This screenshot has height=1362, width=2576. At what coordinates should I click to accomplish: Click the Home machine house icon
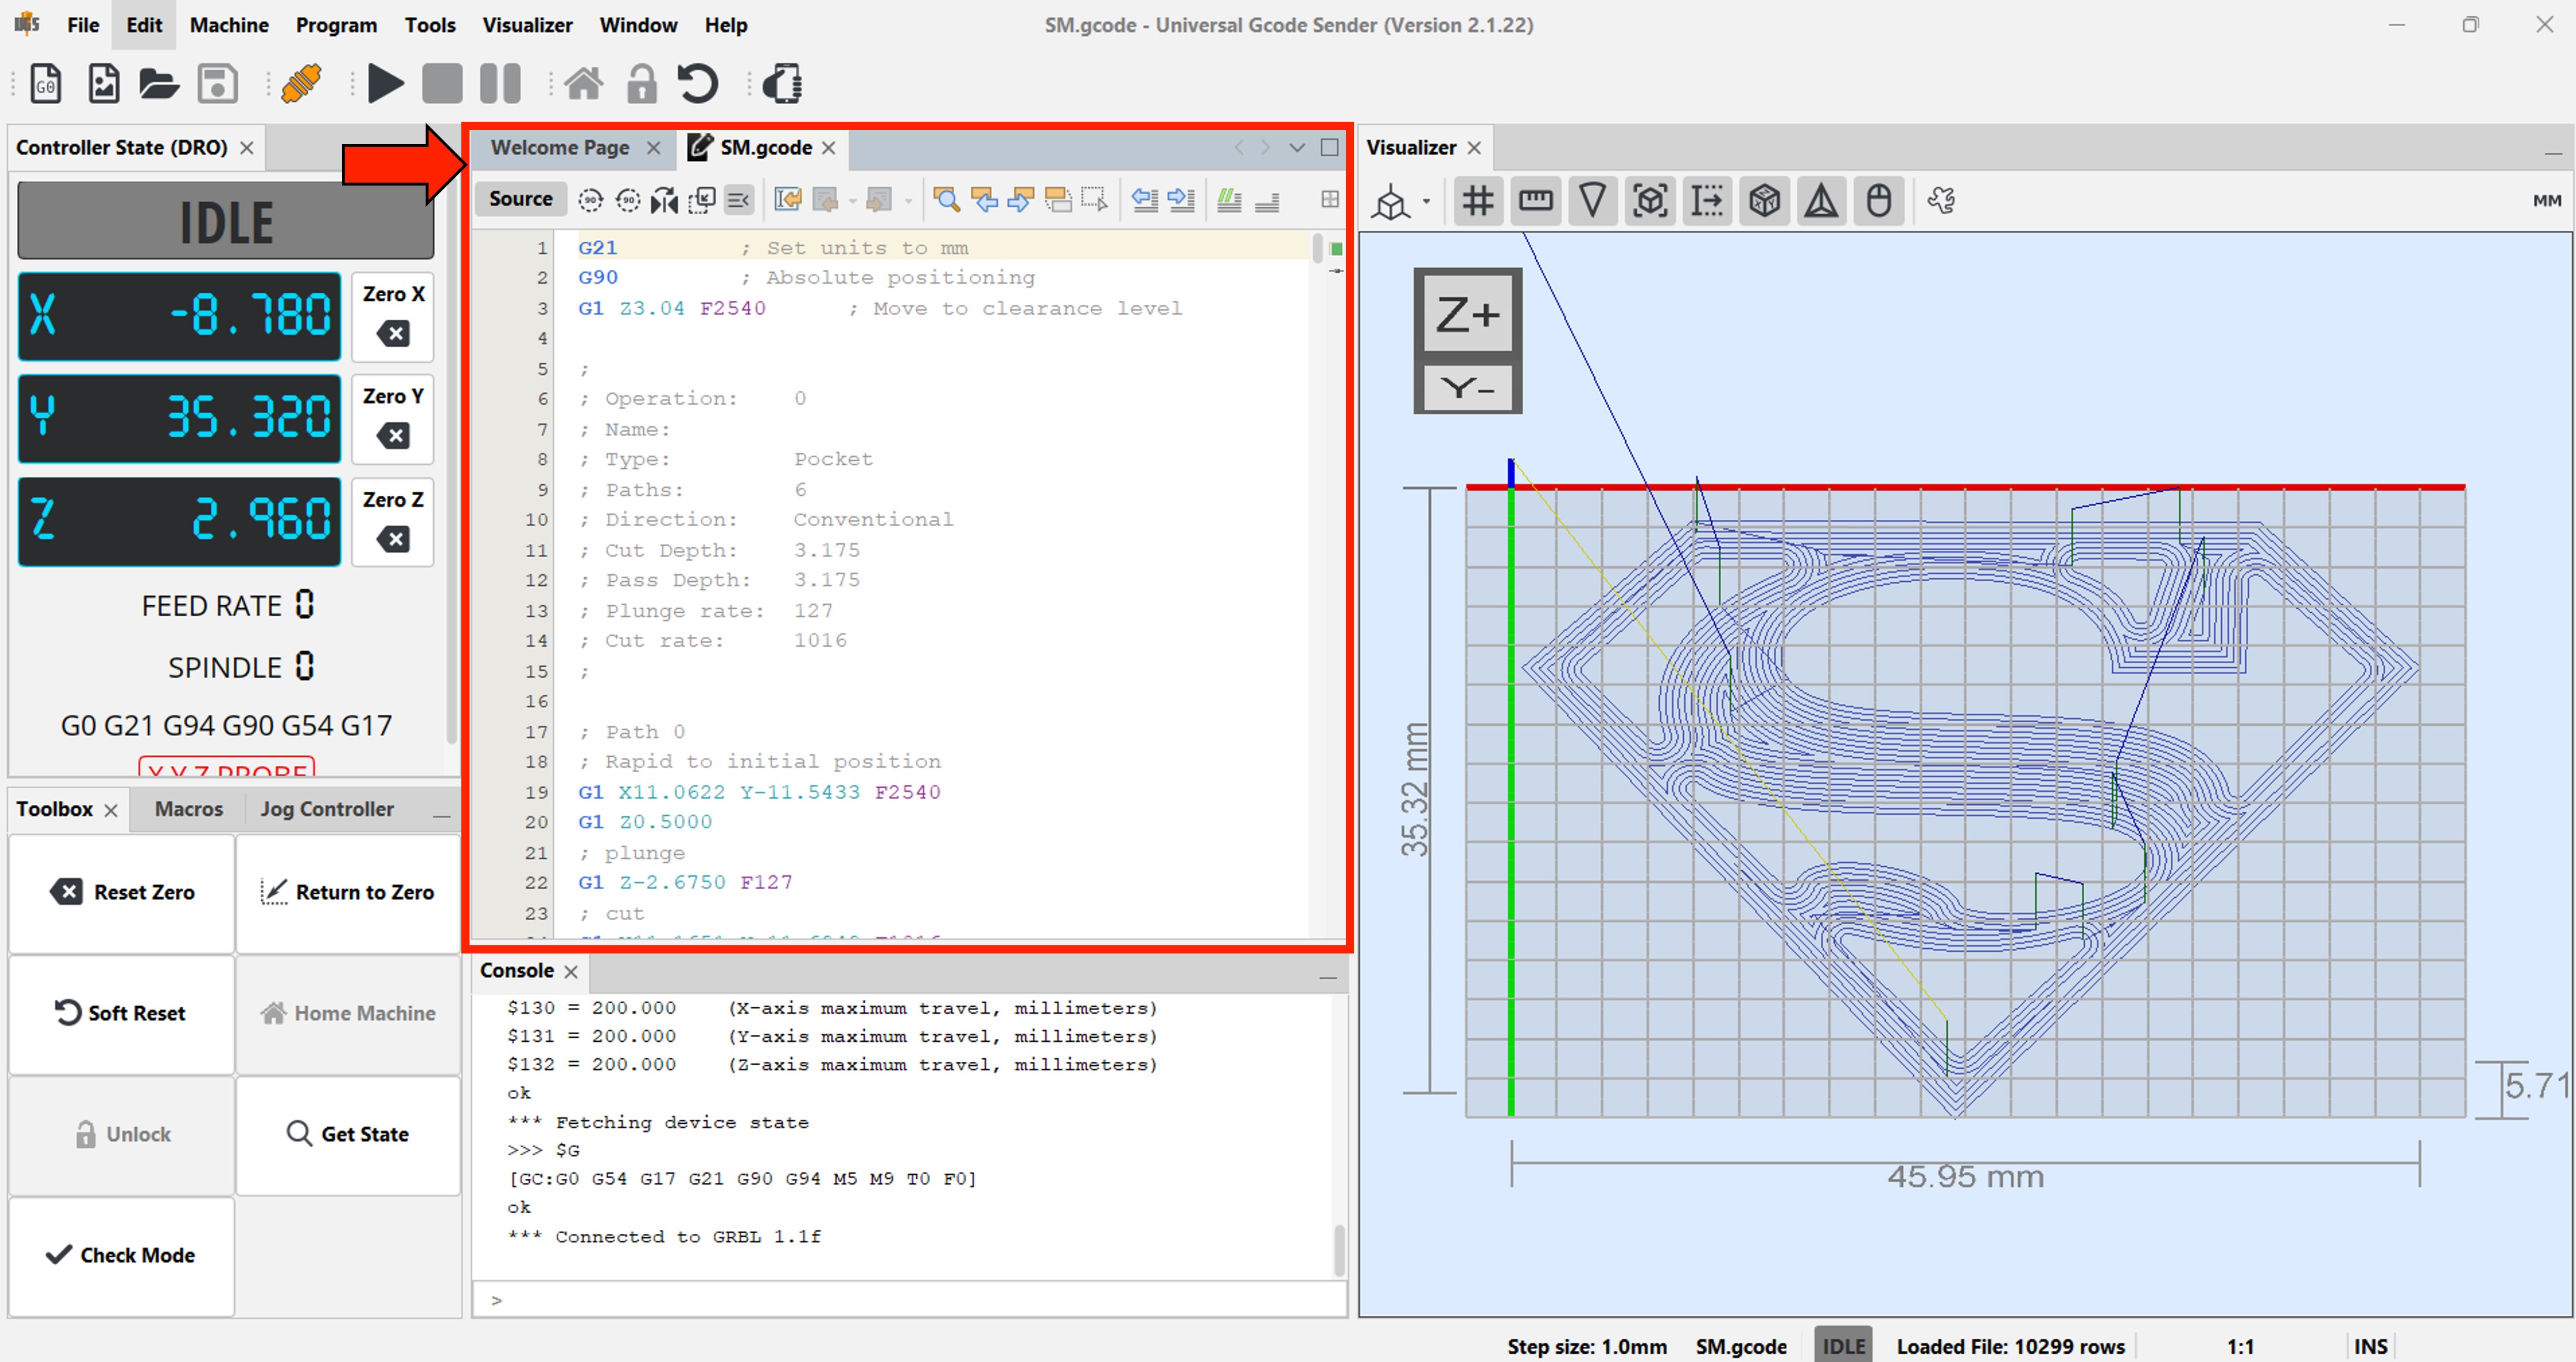pos(584,83)
